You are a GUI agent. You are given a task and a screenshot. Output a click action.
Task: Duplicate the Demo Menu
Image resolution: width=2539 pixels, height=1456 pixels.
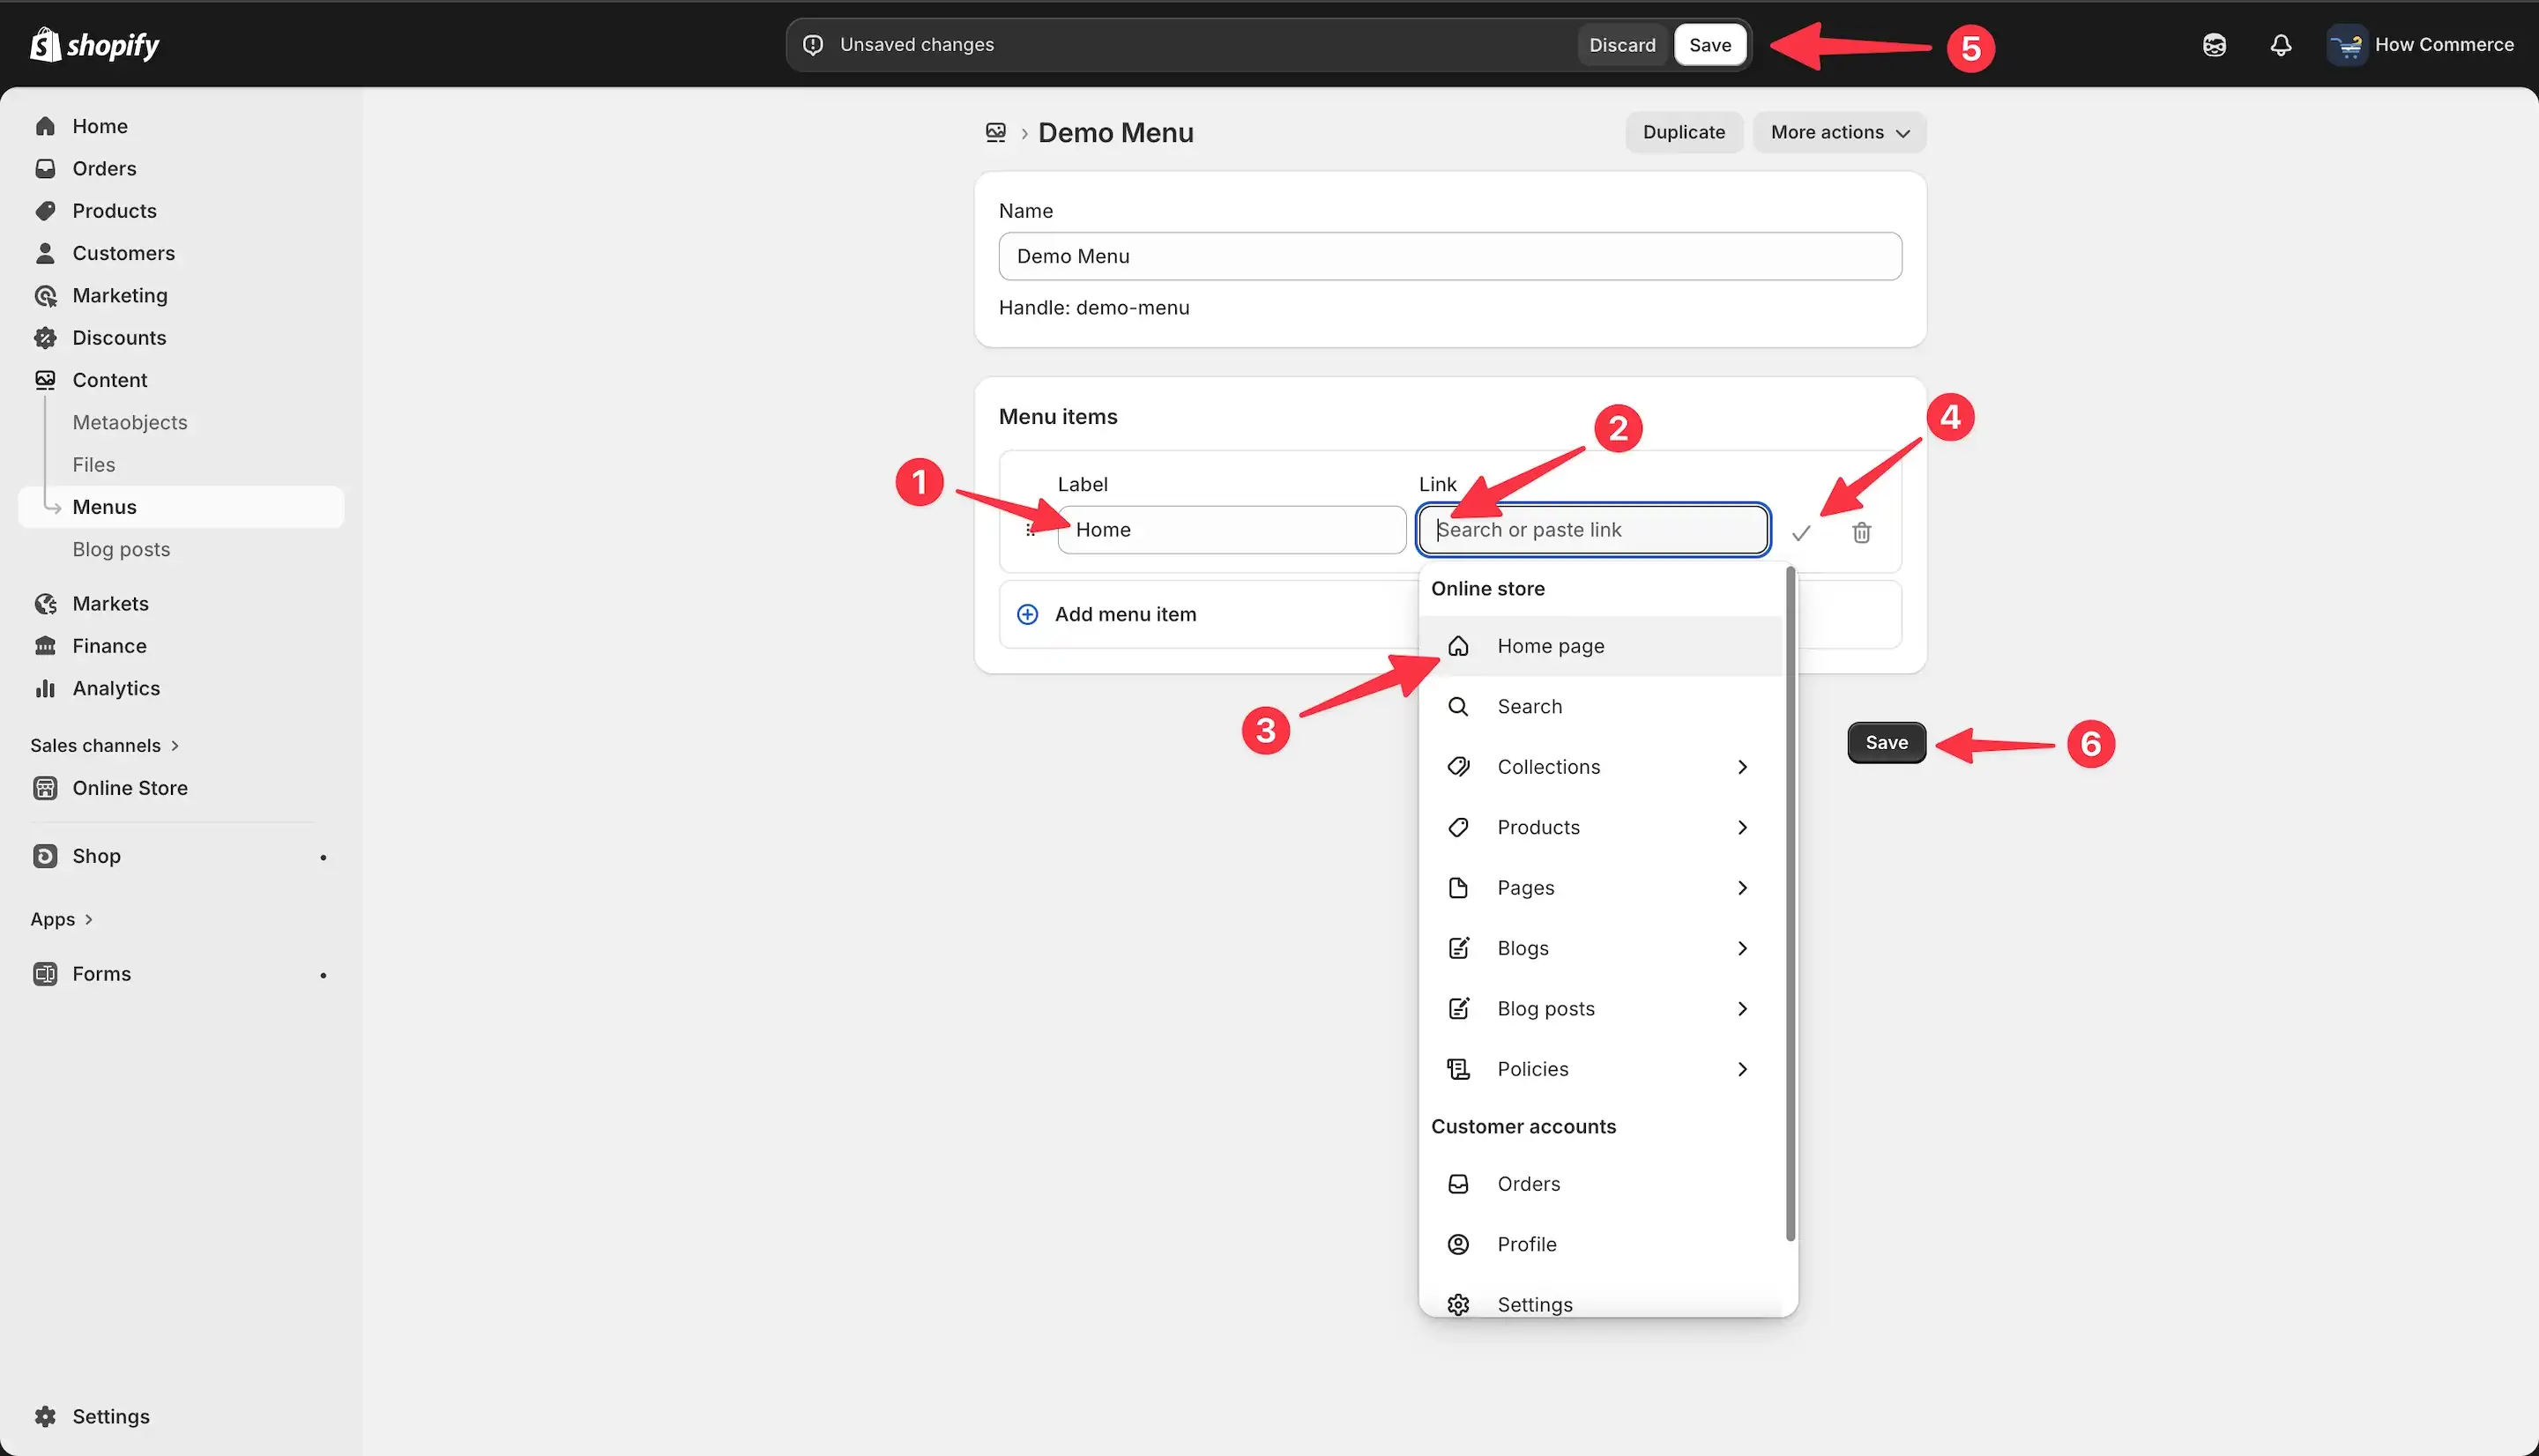coord(1683,132)
